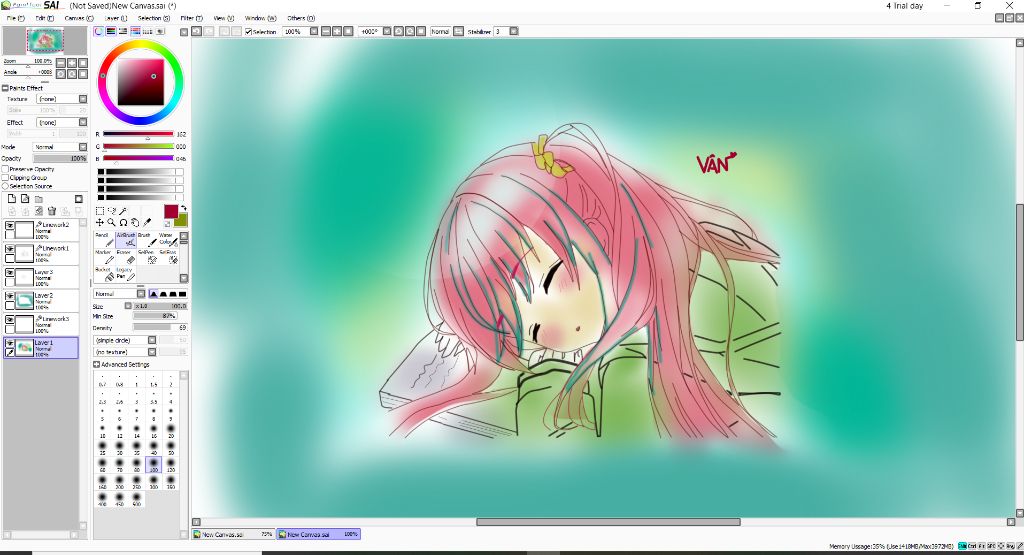Screen dimensions: 1024x555
Task: Open the Stabilizer value dropdown
Action: 514,31
